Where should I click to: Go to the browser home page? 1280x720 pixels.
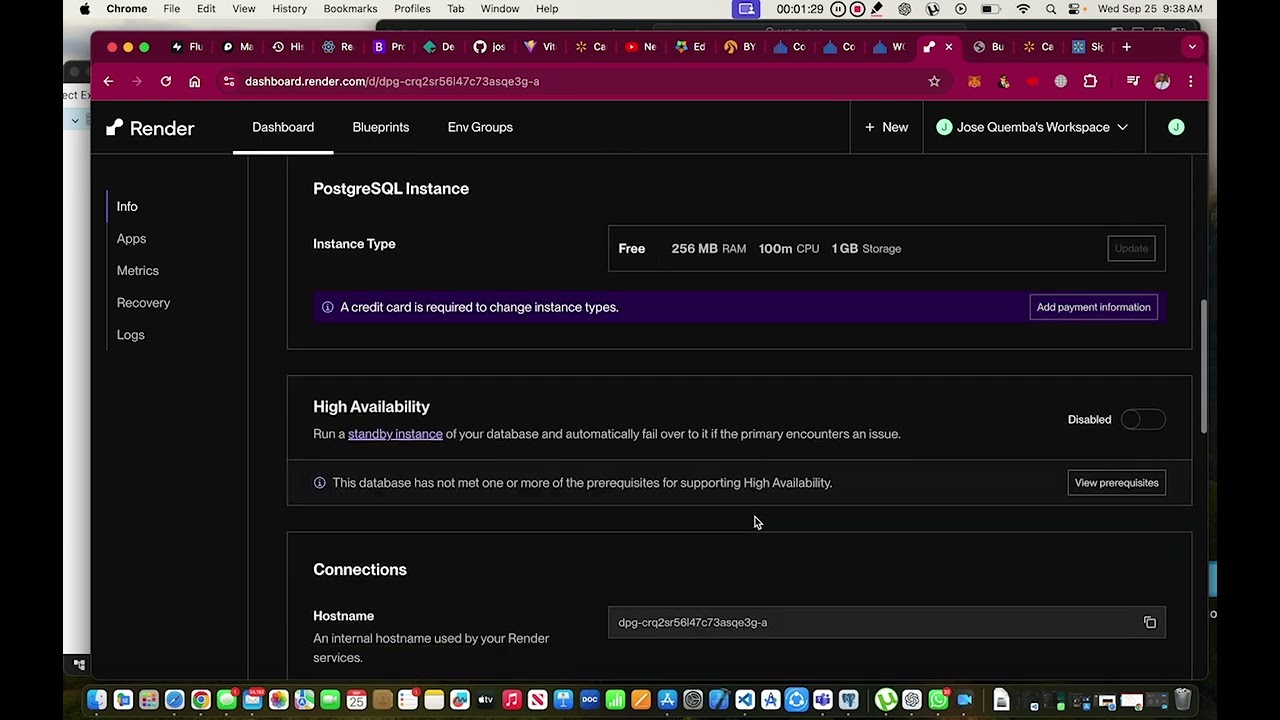195,81
